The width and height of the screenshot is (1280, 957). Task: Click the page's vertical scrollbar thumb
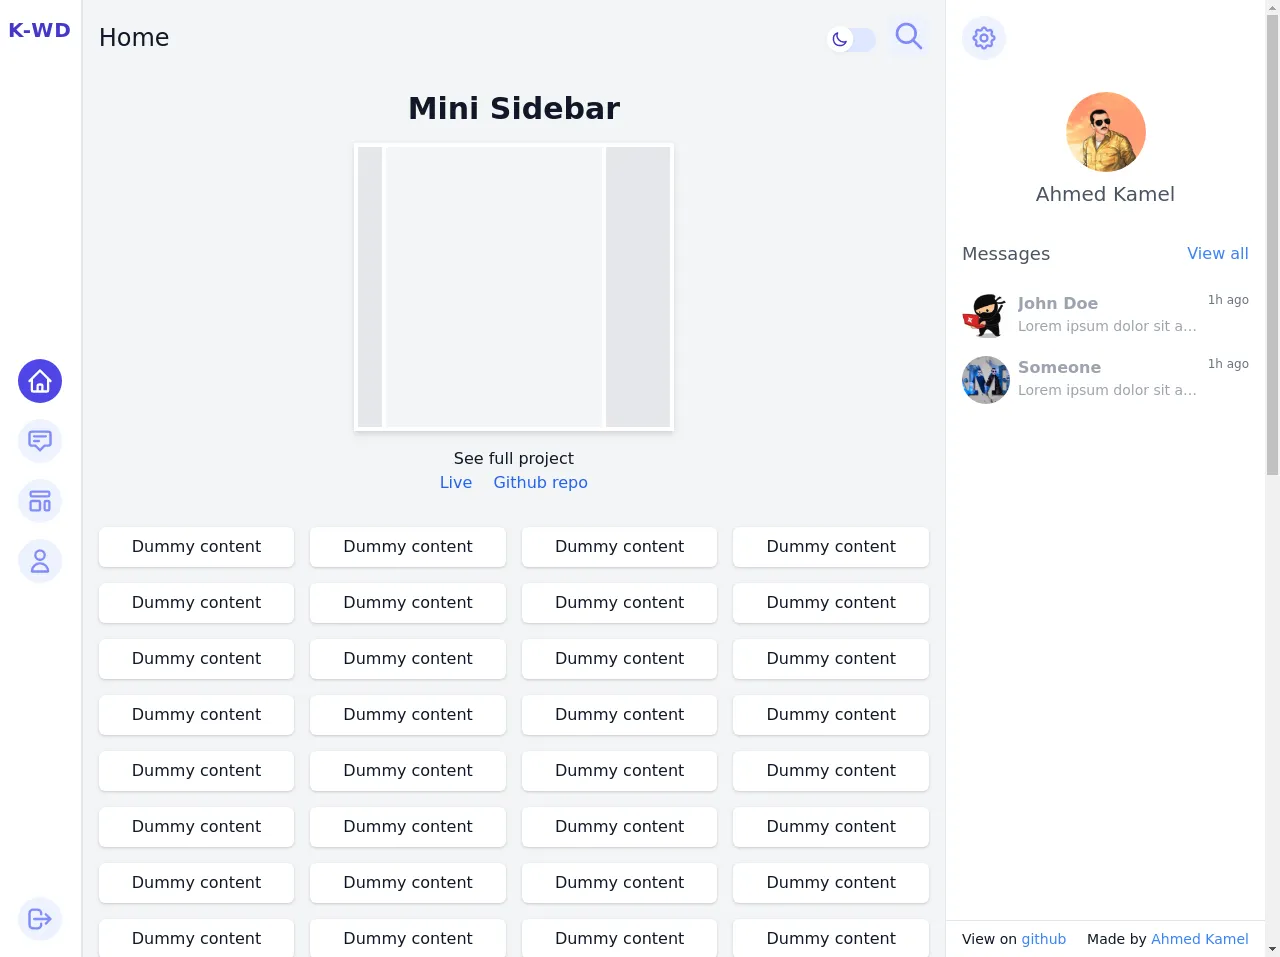(1272, 240)
